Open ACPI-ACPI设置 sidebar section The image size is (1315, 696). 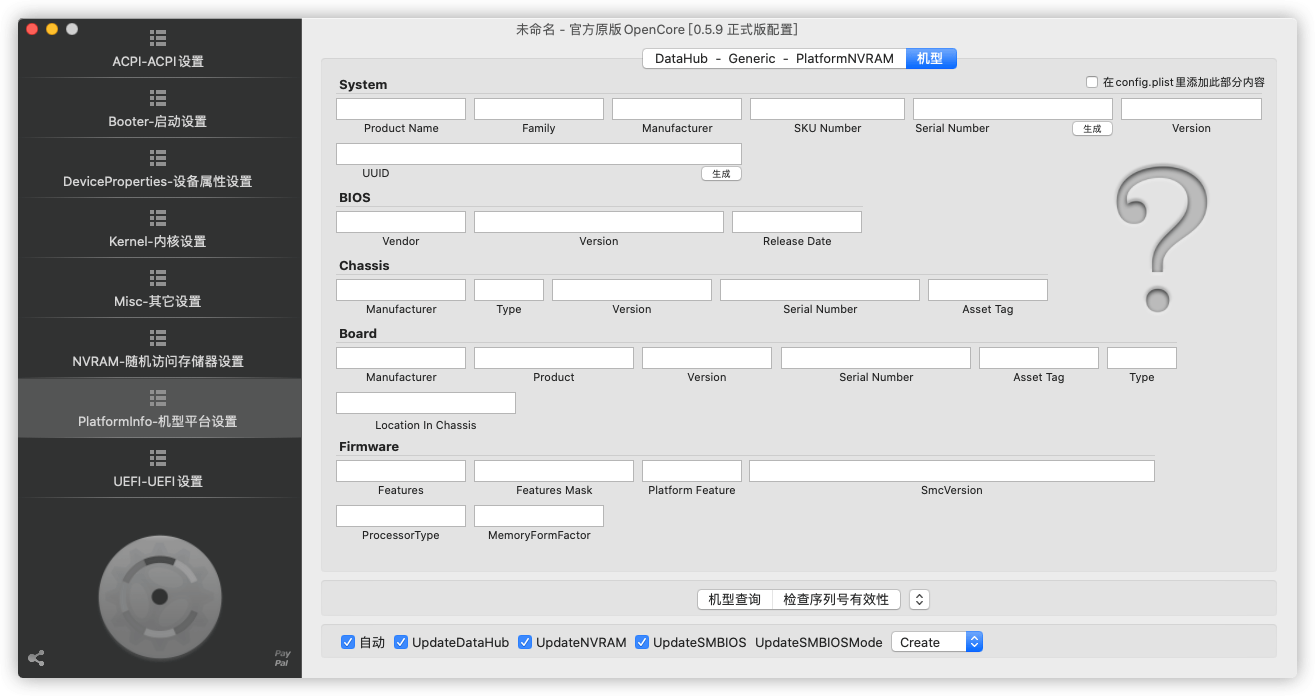(159, 49)
